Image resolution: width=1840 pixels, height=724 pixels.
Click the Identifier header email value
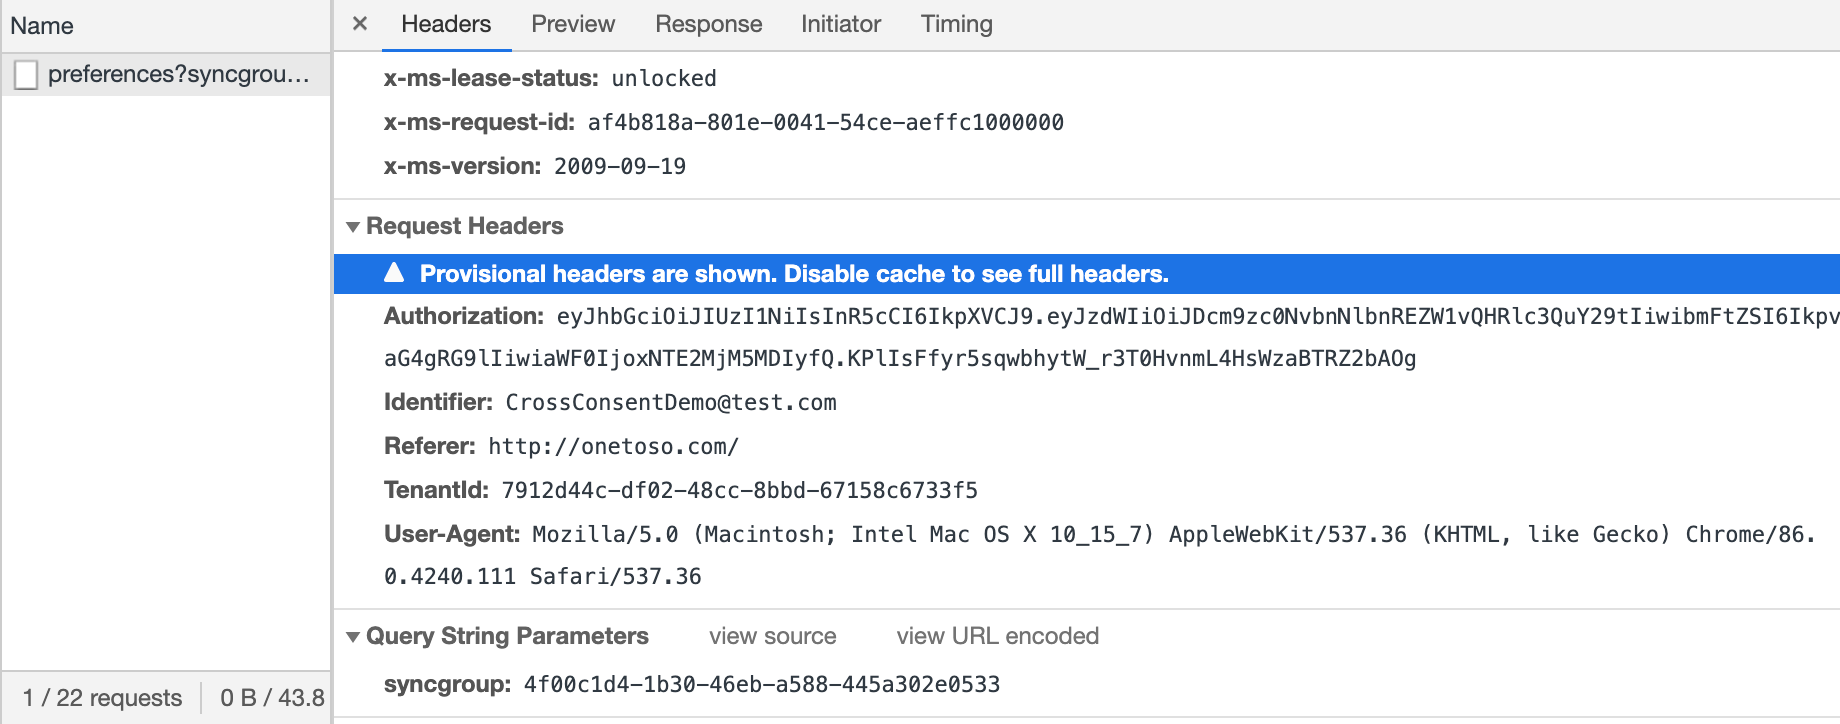pos(670,403)
